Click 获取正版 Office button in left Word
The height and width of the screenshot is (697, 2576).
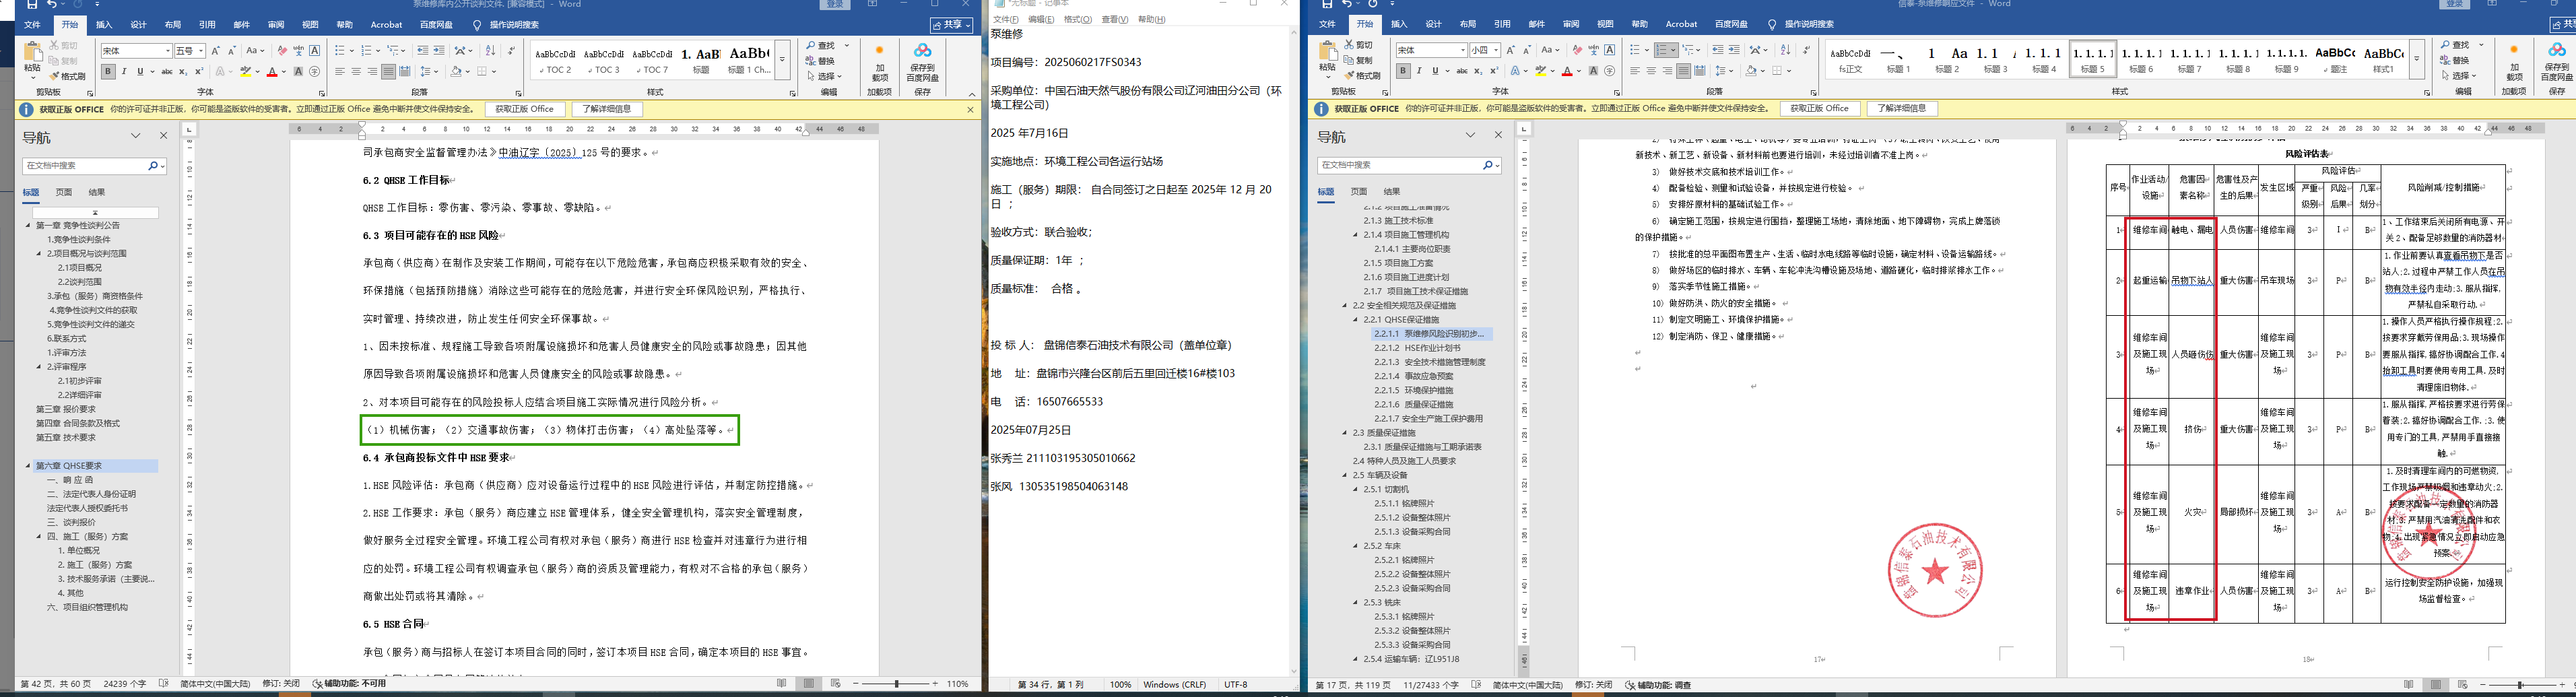525,109
